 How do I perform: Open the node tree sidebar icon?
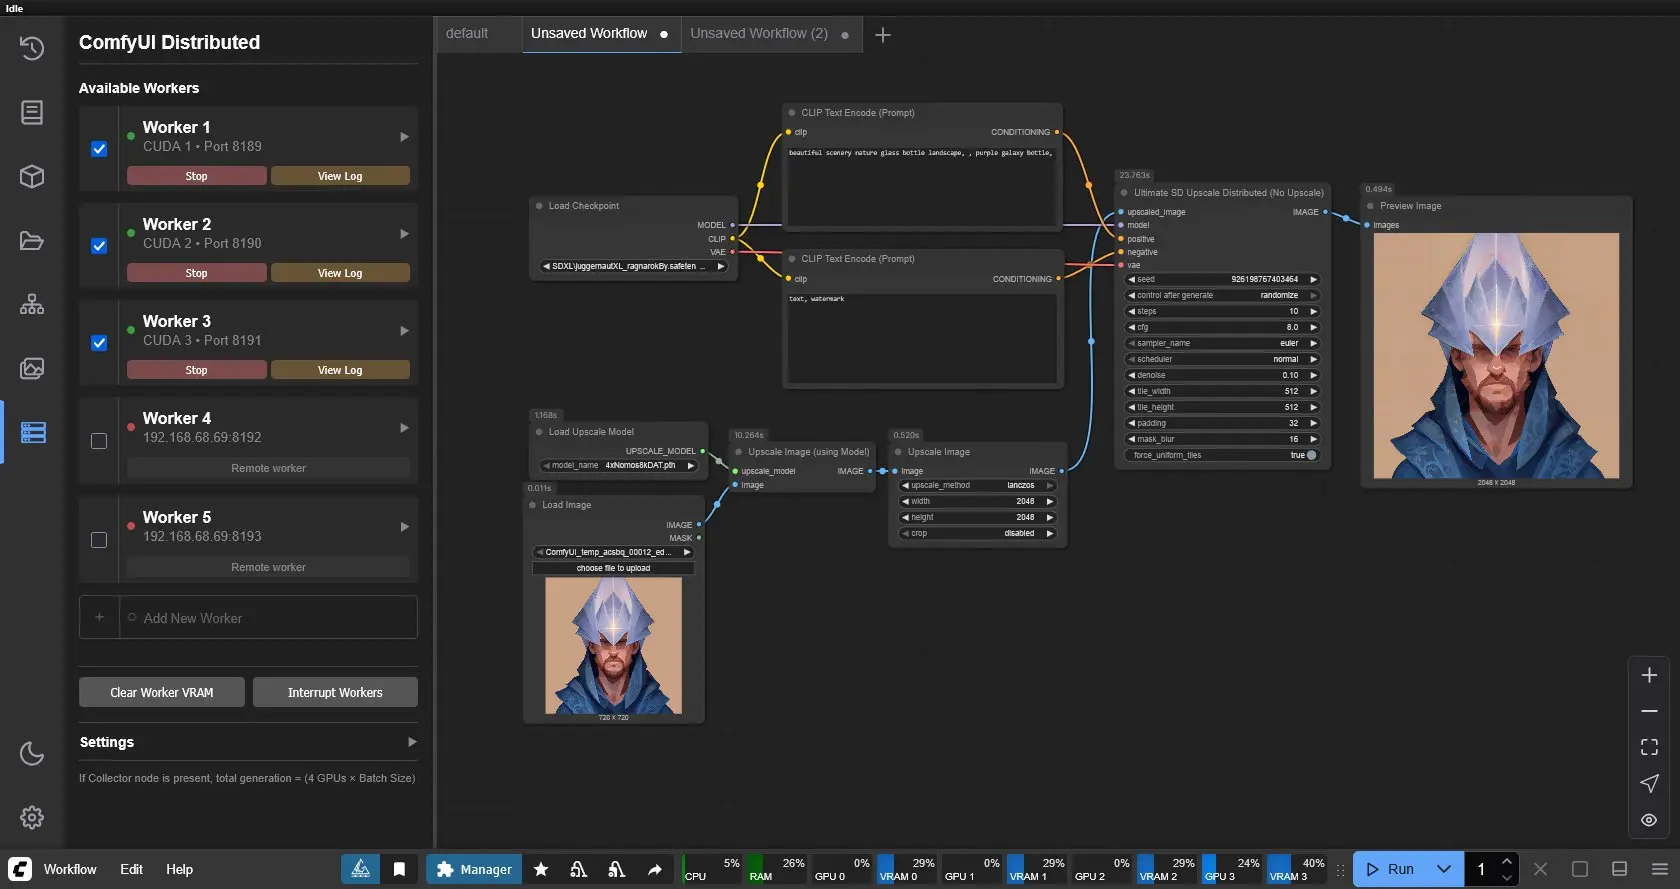point(32,304)
